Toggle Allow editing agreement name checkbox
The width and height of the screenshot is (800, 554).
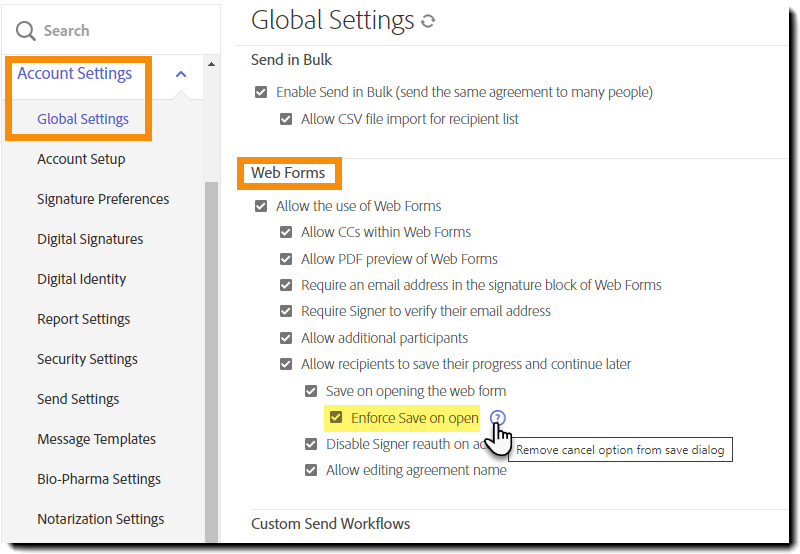click(311, 470)
